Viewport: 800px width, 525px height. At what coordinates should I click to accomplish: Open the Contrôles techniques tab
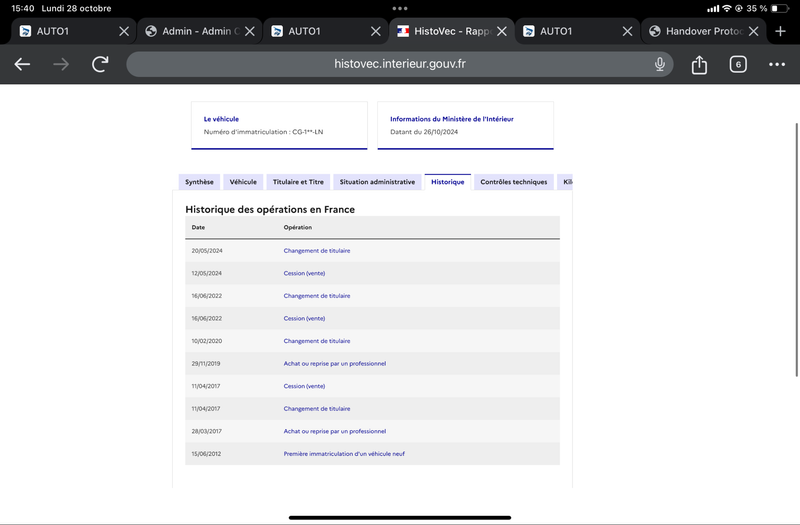513,182
